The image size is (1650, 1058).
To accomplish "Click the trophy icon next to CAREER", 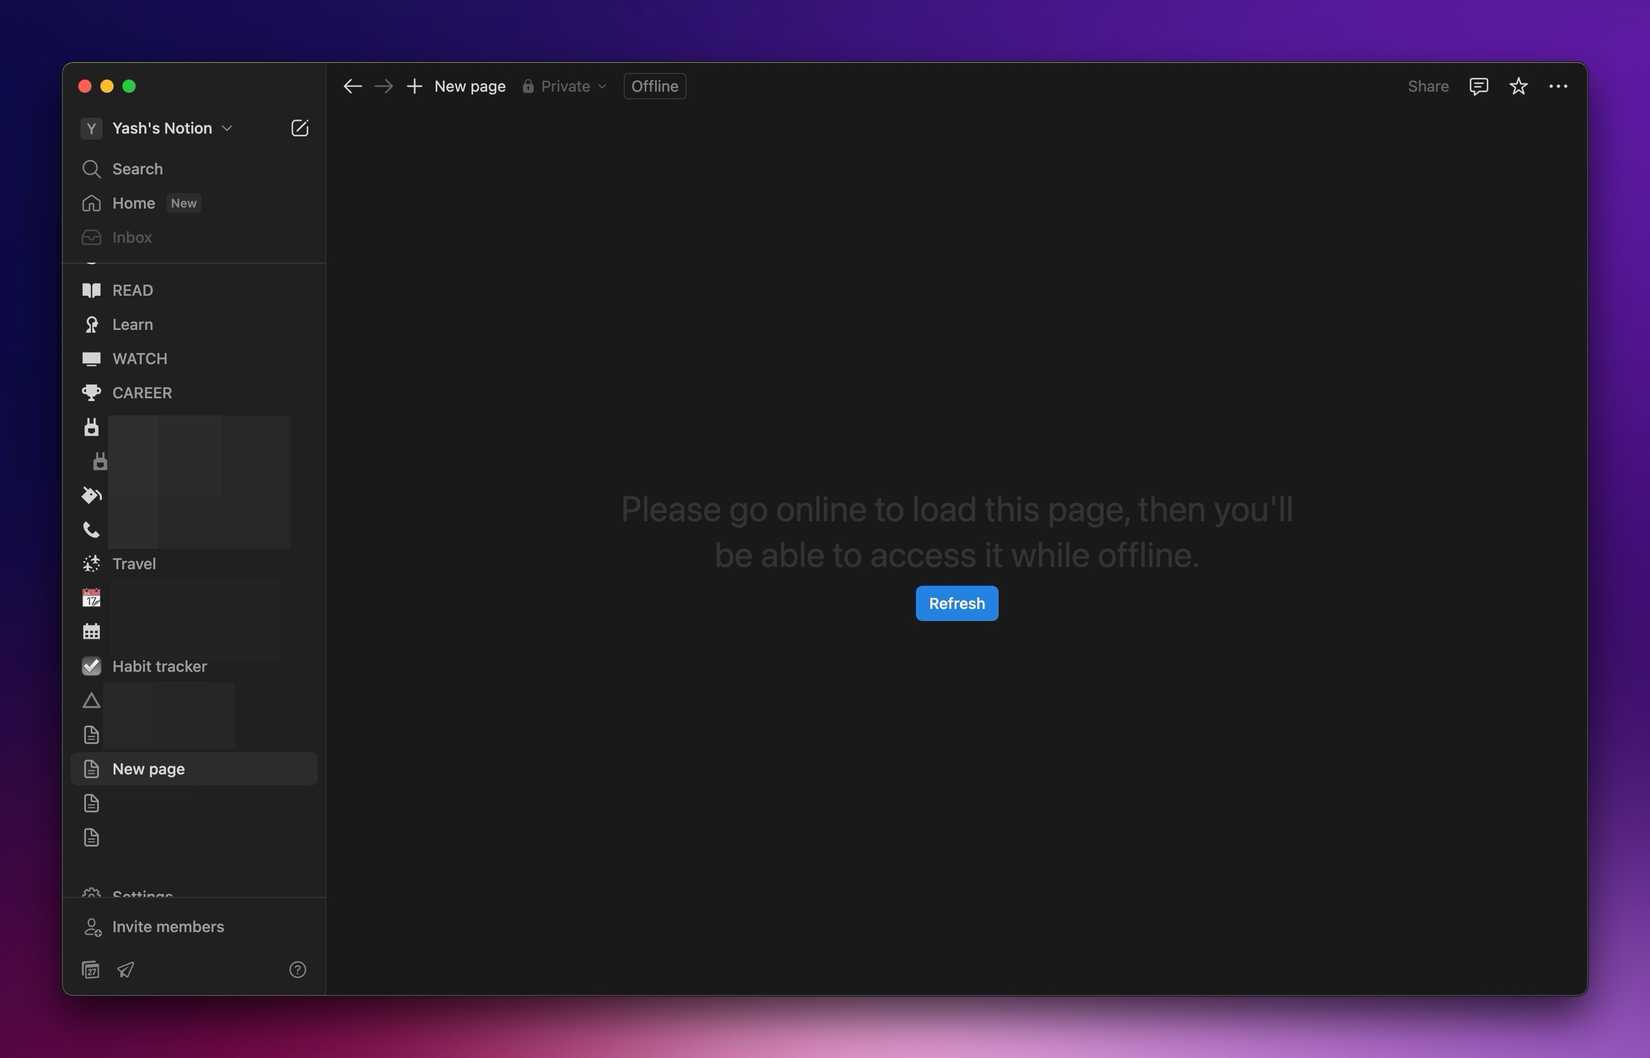I will 91,393.
